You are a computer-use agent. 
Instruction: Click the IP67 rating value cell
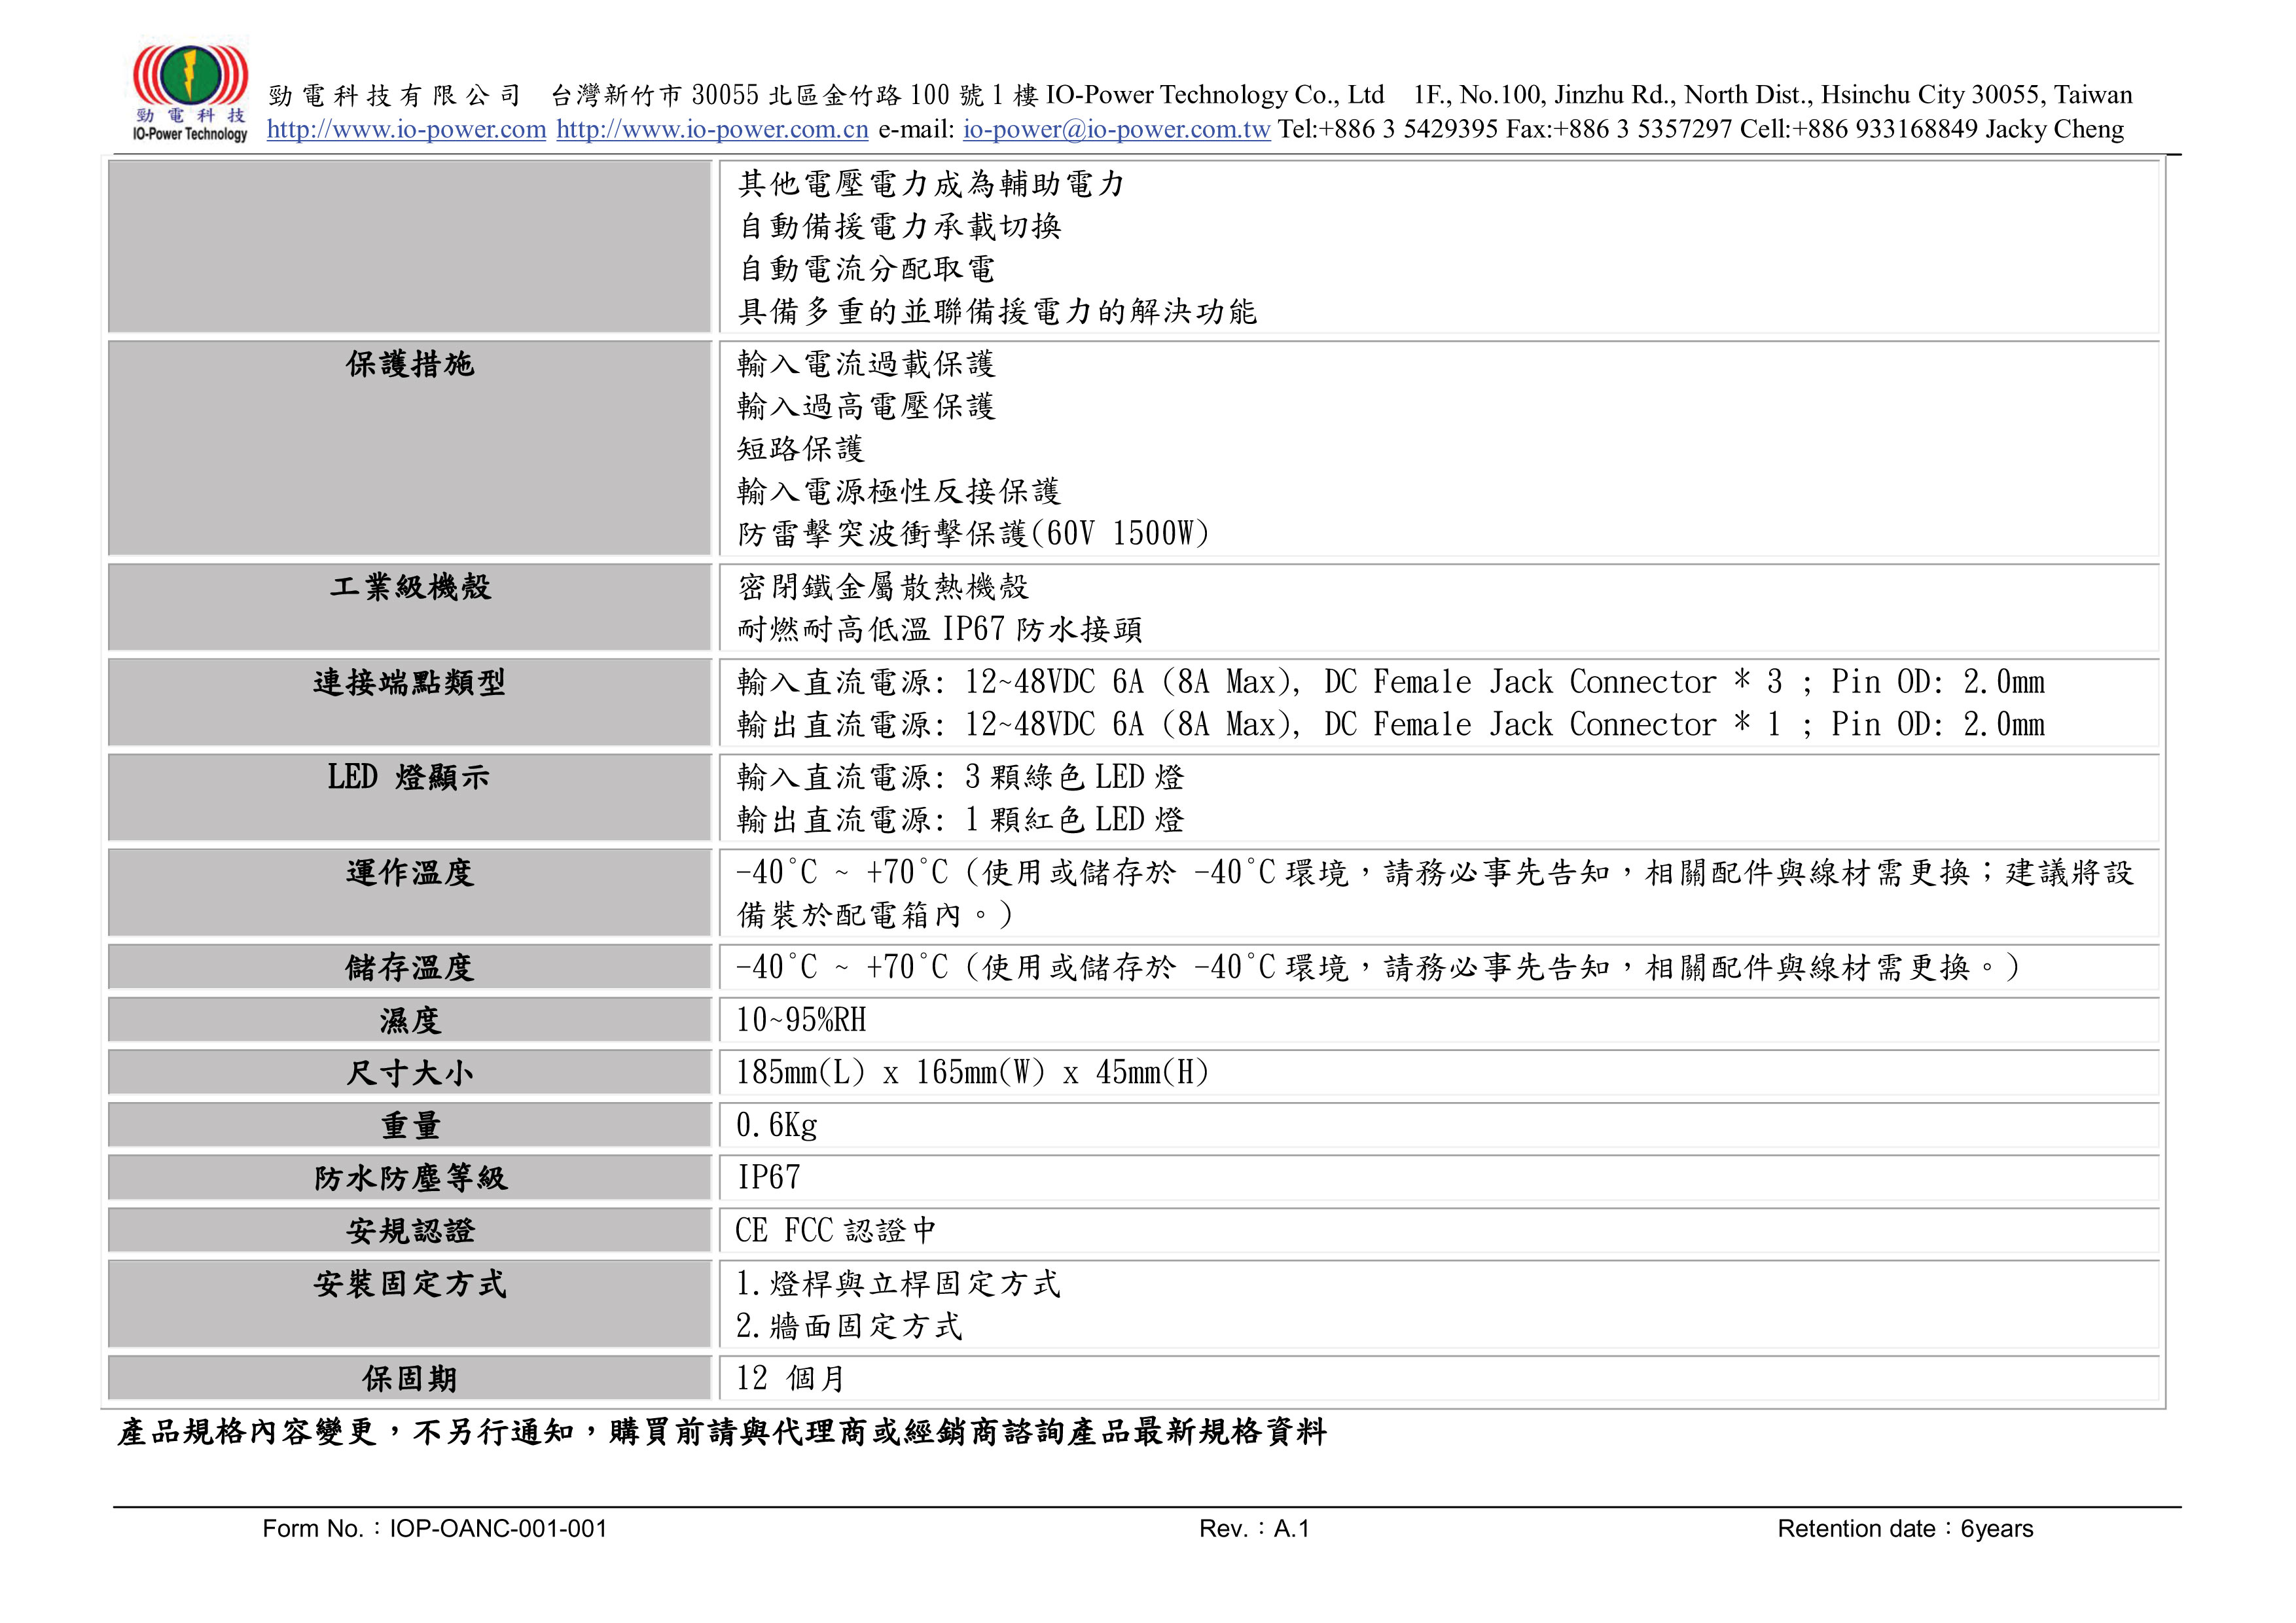1439,1178
